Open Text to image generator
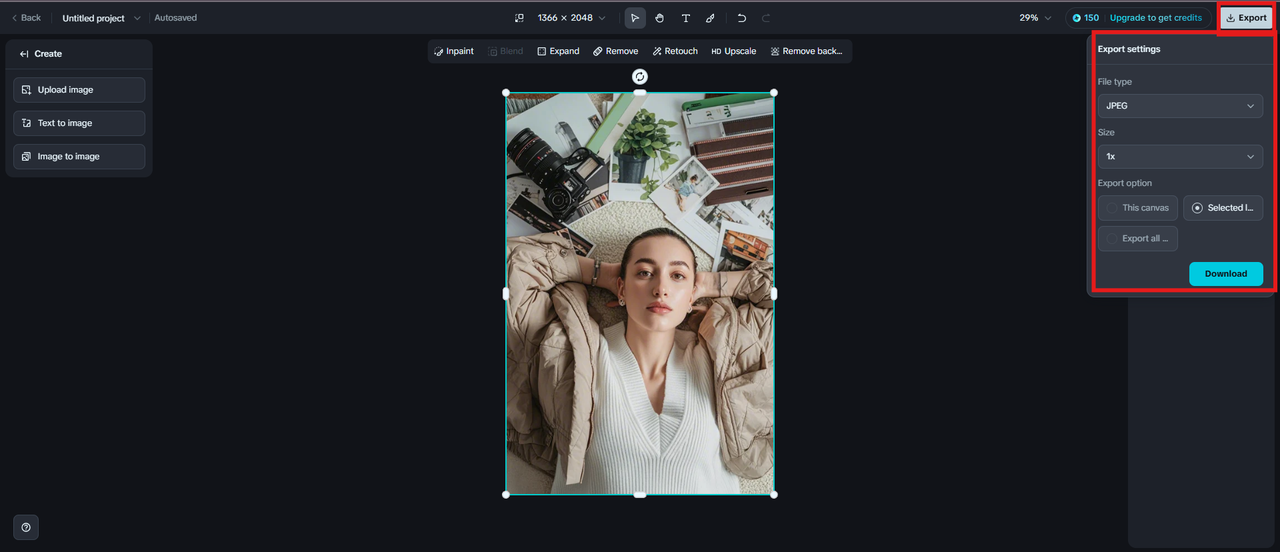This screenshot has height=552, width=1280. [x=79, y=123]
